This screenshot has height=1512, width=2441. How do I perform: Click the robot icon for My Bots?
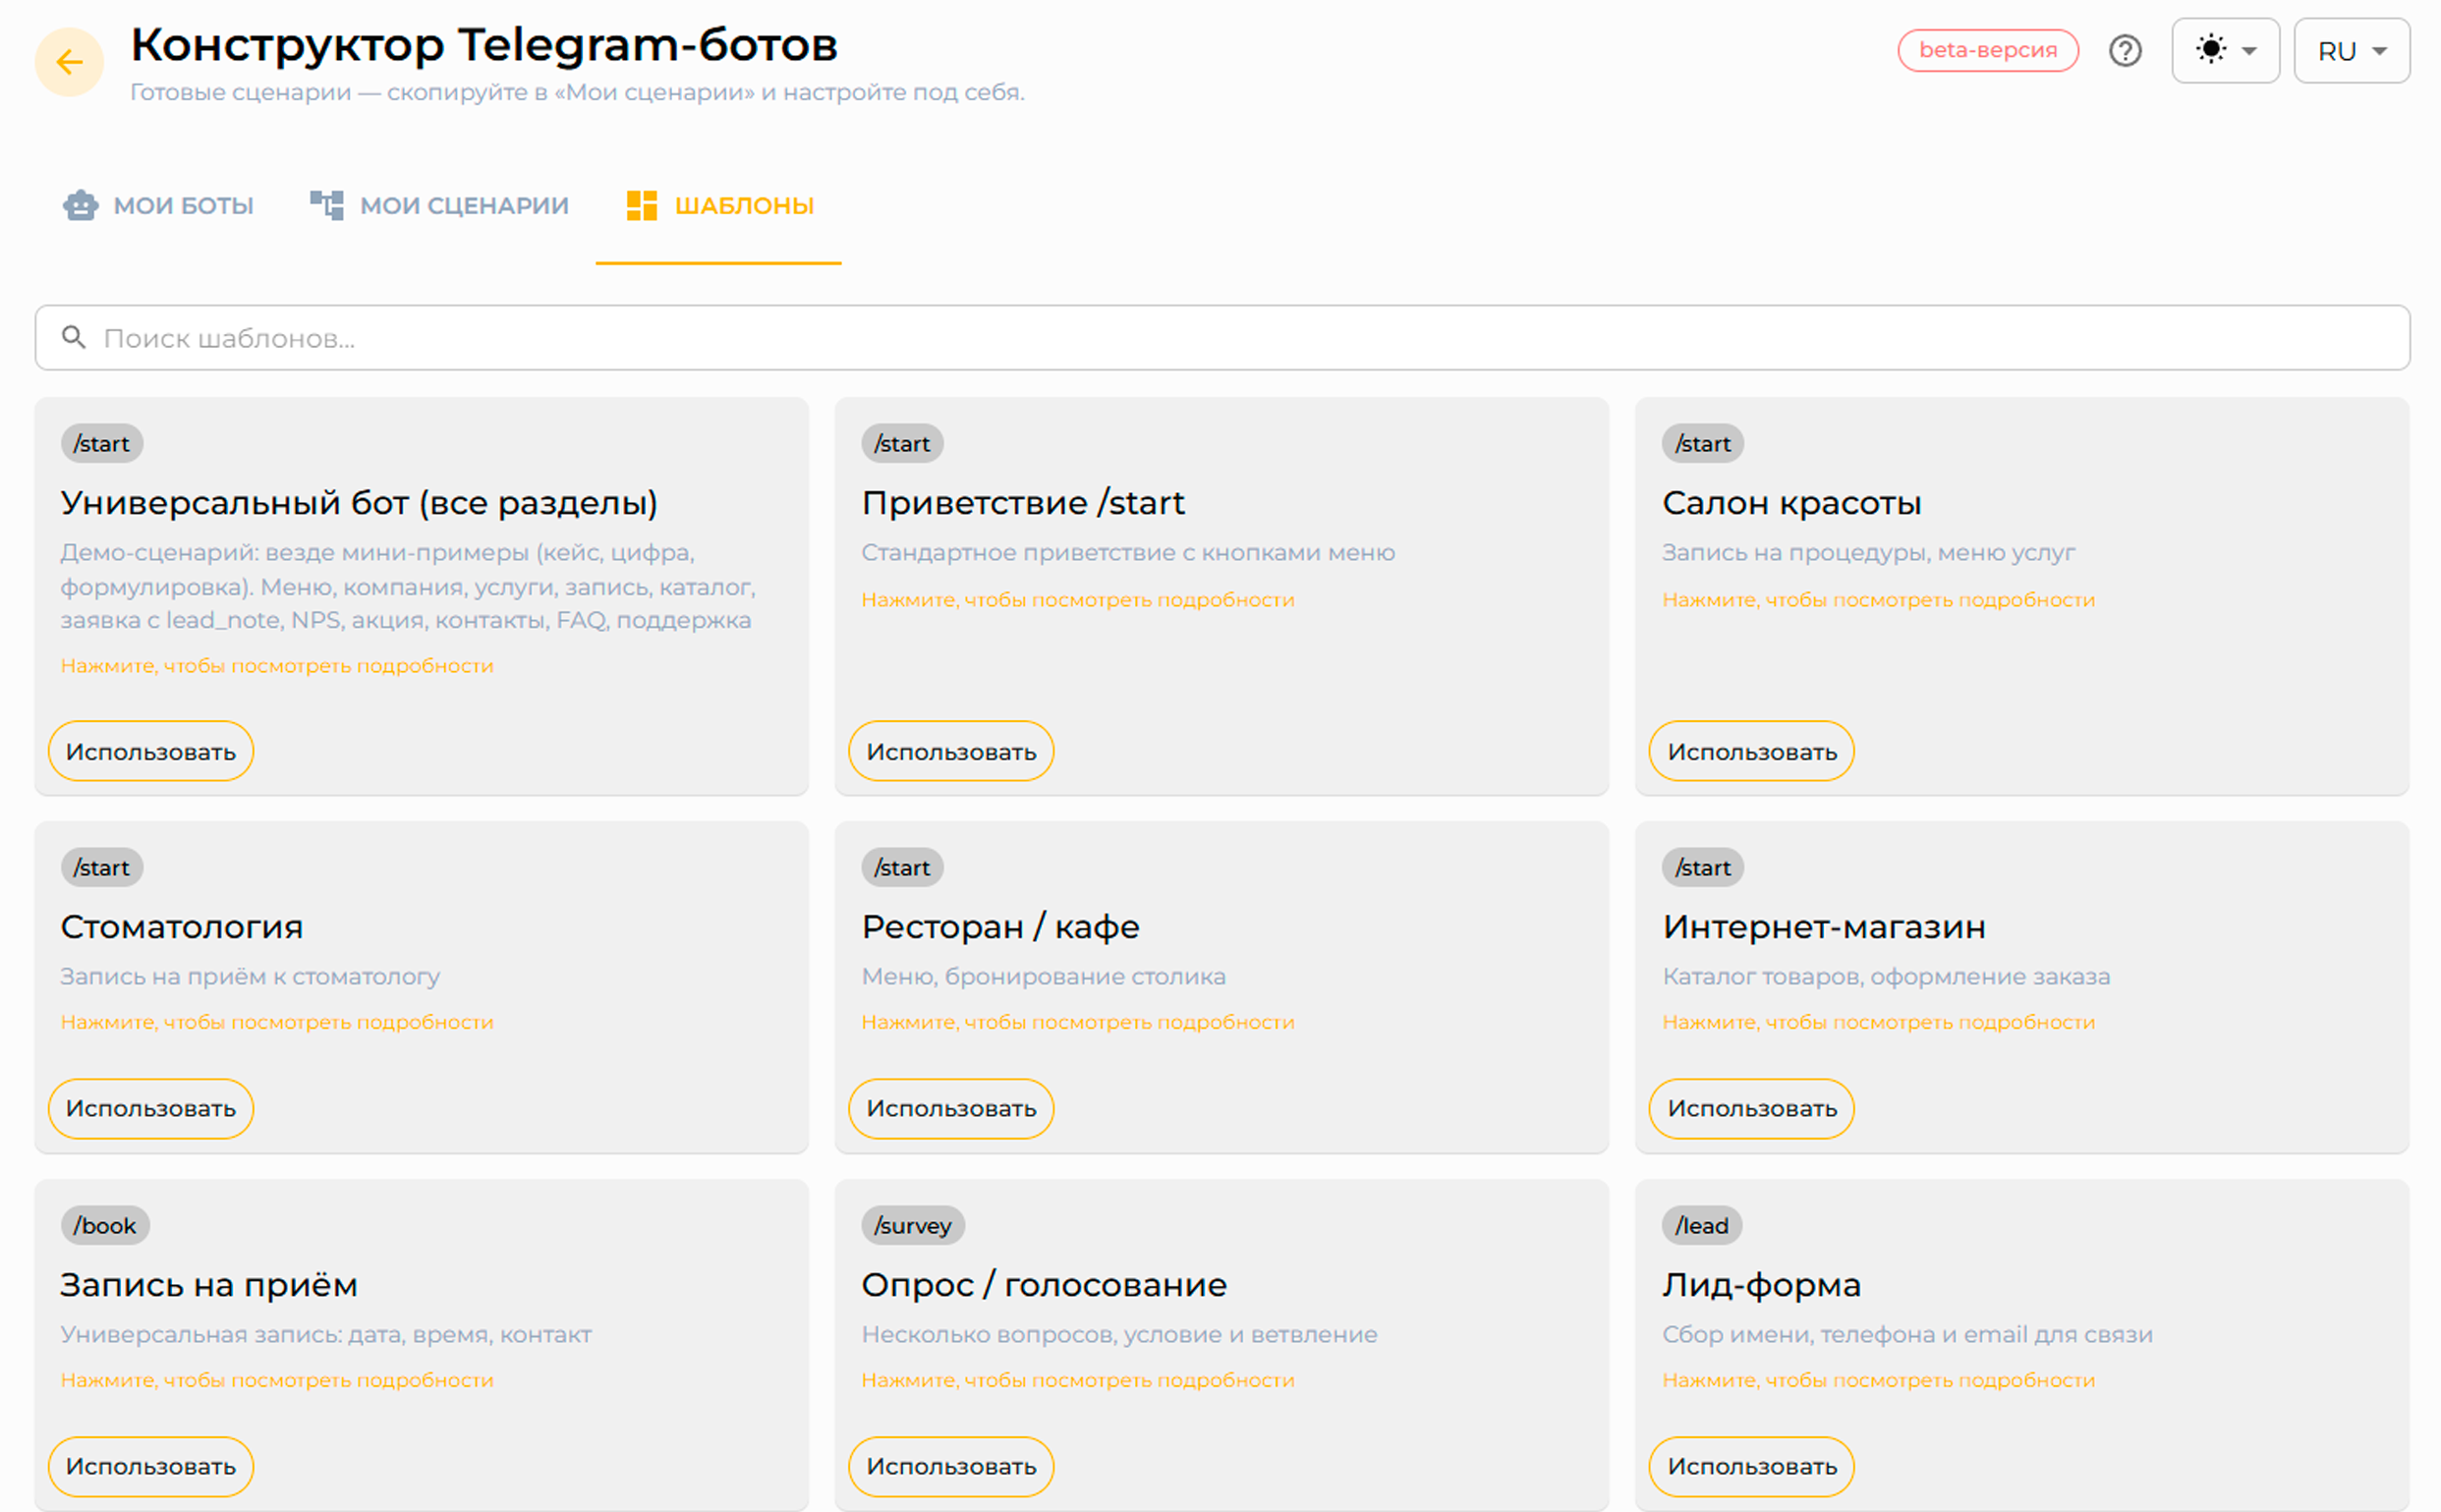click(x=80, y=205)
